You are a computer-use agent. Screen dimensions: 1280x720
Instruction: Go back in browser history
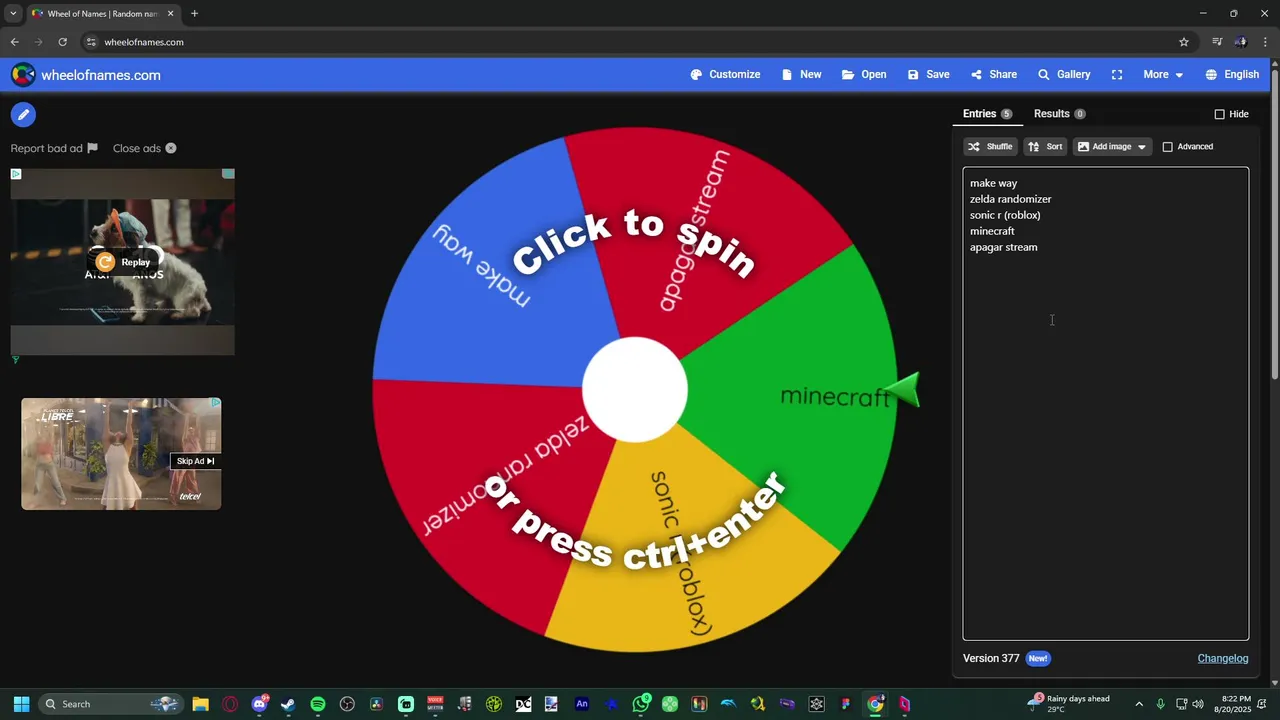14,42
